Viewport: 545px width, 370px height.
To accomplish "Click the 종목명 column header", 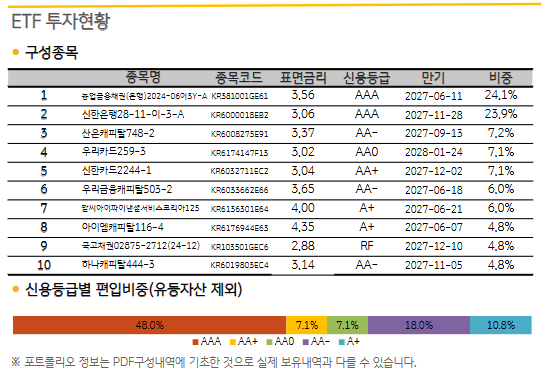I will click(143, 77).
